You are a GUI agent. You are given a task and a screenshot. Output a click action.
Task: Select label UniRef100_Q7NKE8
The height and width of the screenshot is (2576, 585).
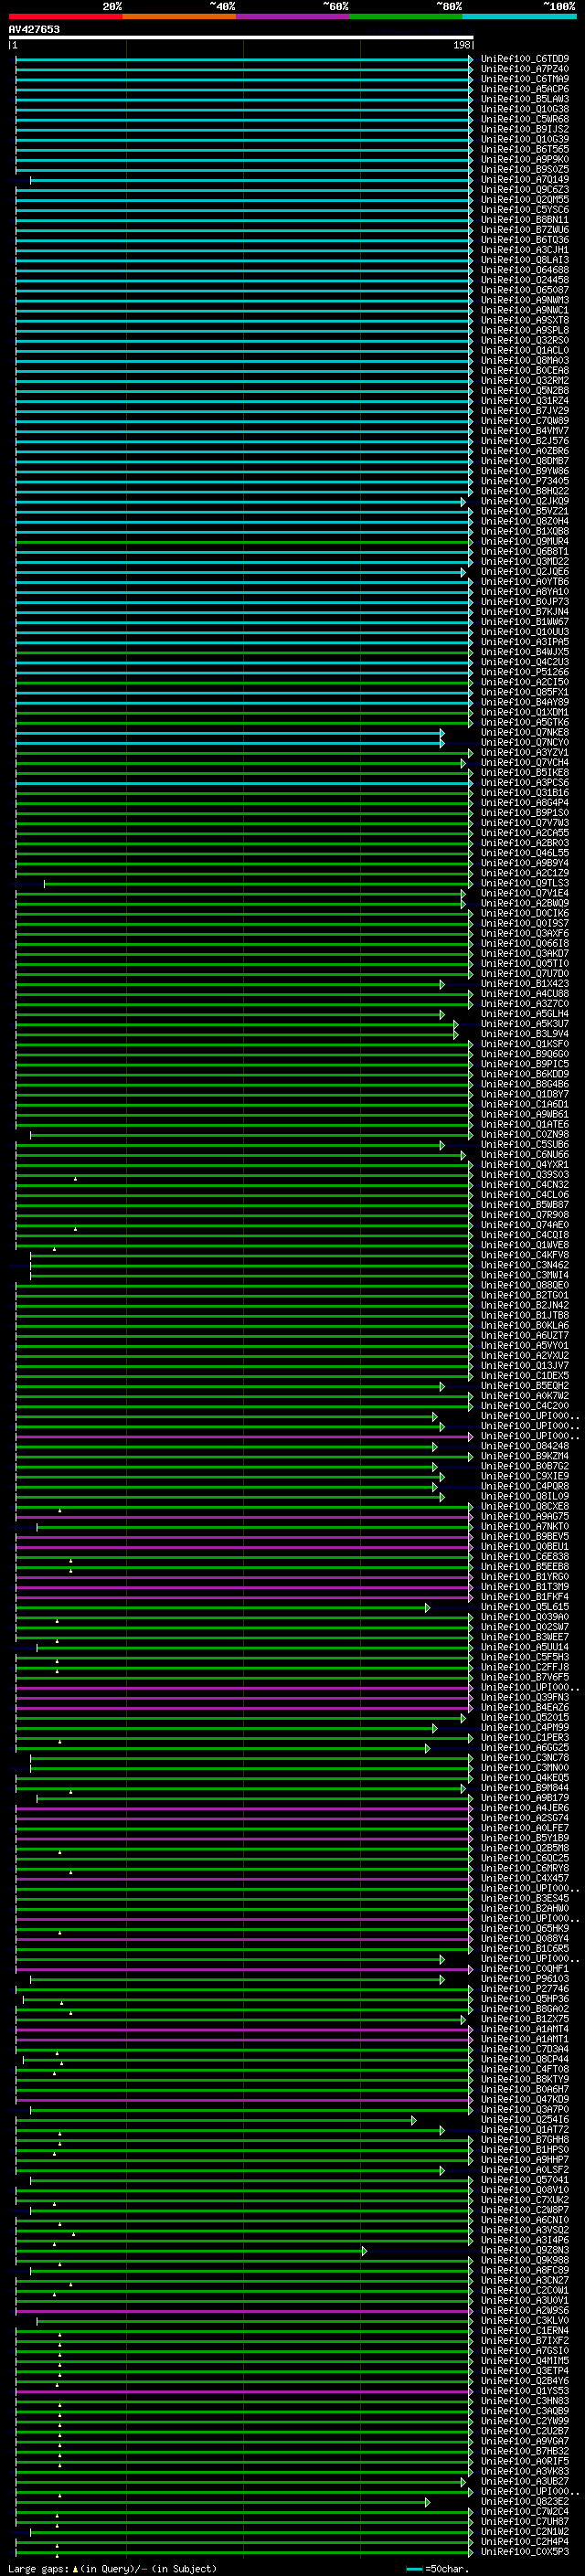525,733
